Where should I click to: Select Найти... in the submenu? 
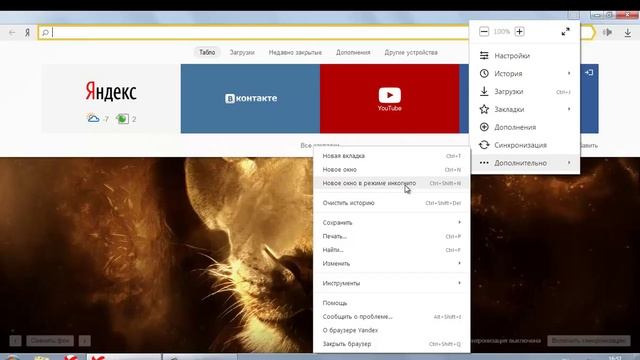392,250
